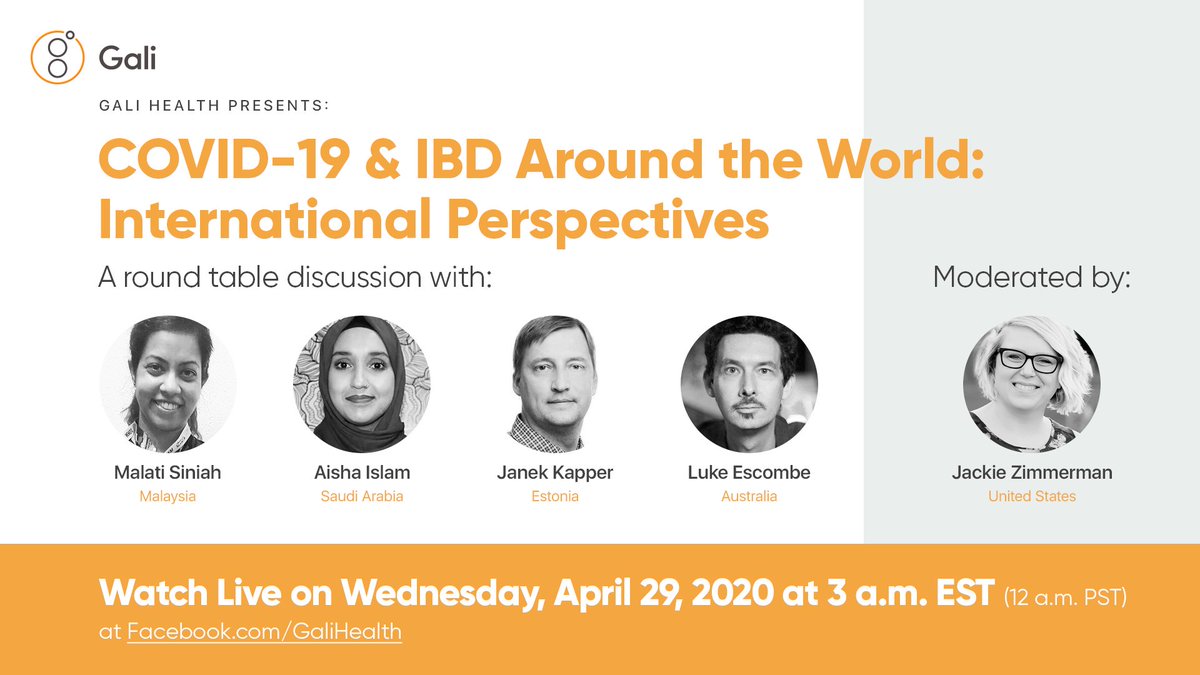
Task: Open the Facebook.com/GaliHealth link
Action: click(x=264, y=632)
